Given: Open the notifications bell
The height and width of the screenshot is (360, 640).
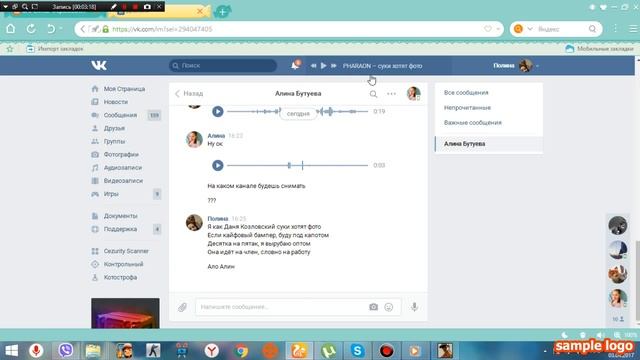Looking at the screenshot, I should (295, 65).
